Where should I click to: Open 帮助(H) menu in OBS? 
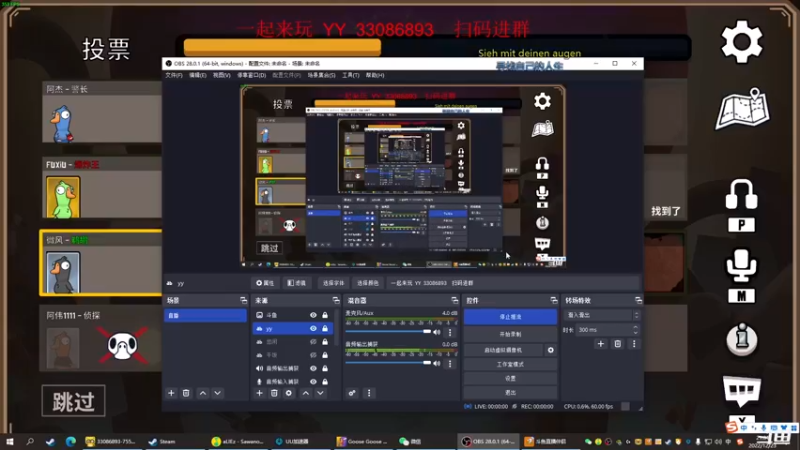[375, 76]
